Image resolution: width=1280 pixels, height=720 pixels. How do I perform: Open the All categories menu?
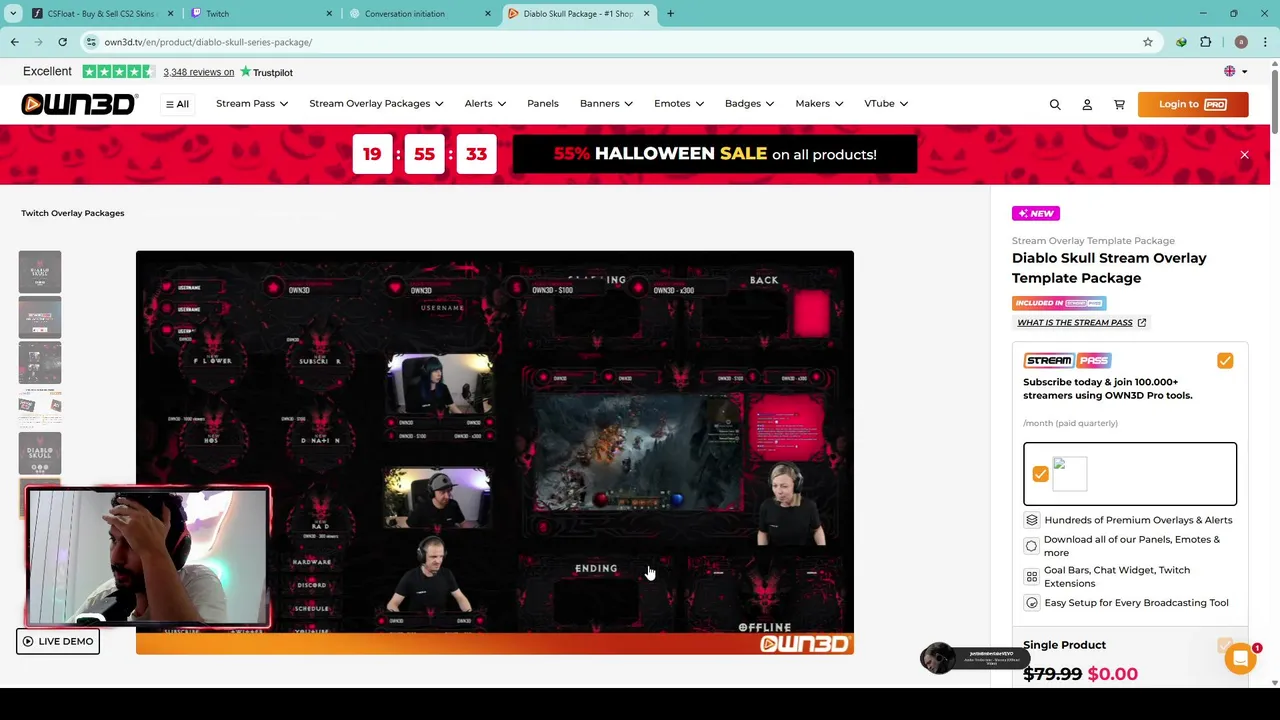177,104
